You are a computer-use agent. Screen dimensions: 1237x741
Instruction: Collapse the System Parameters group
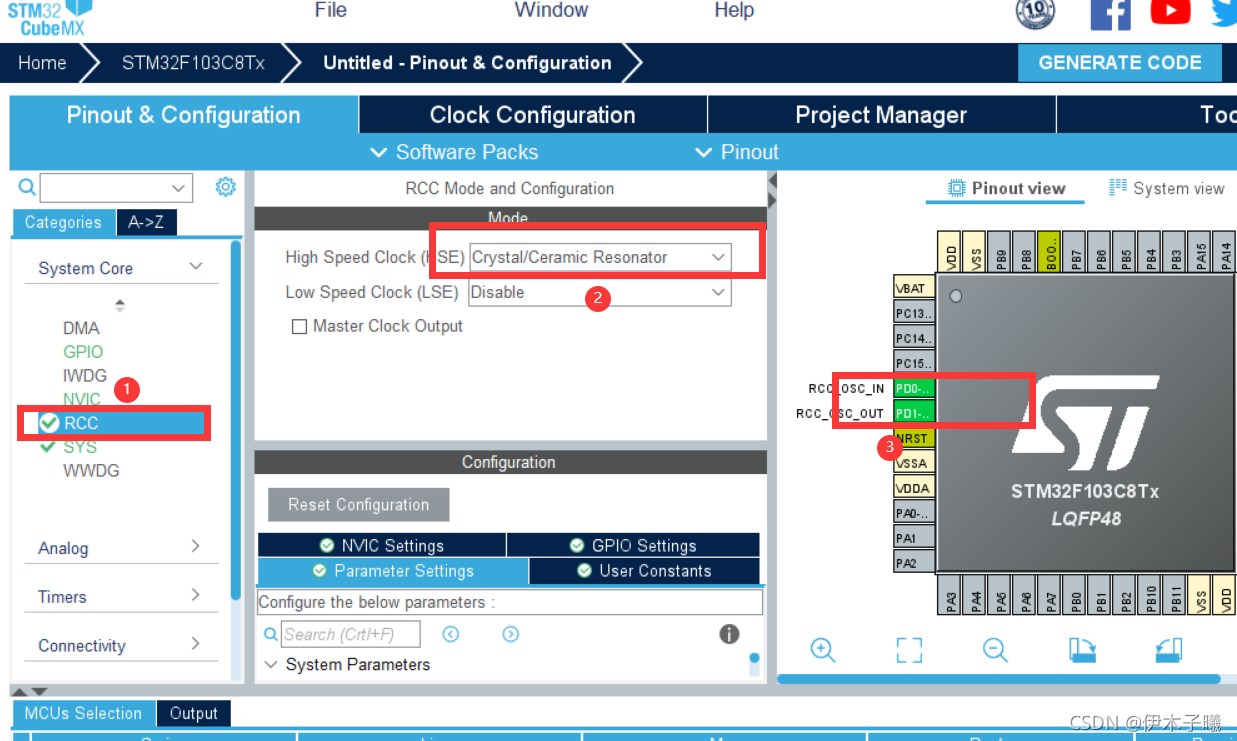click(x=271, y=665)
